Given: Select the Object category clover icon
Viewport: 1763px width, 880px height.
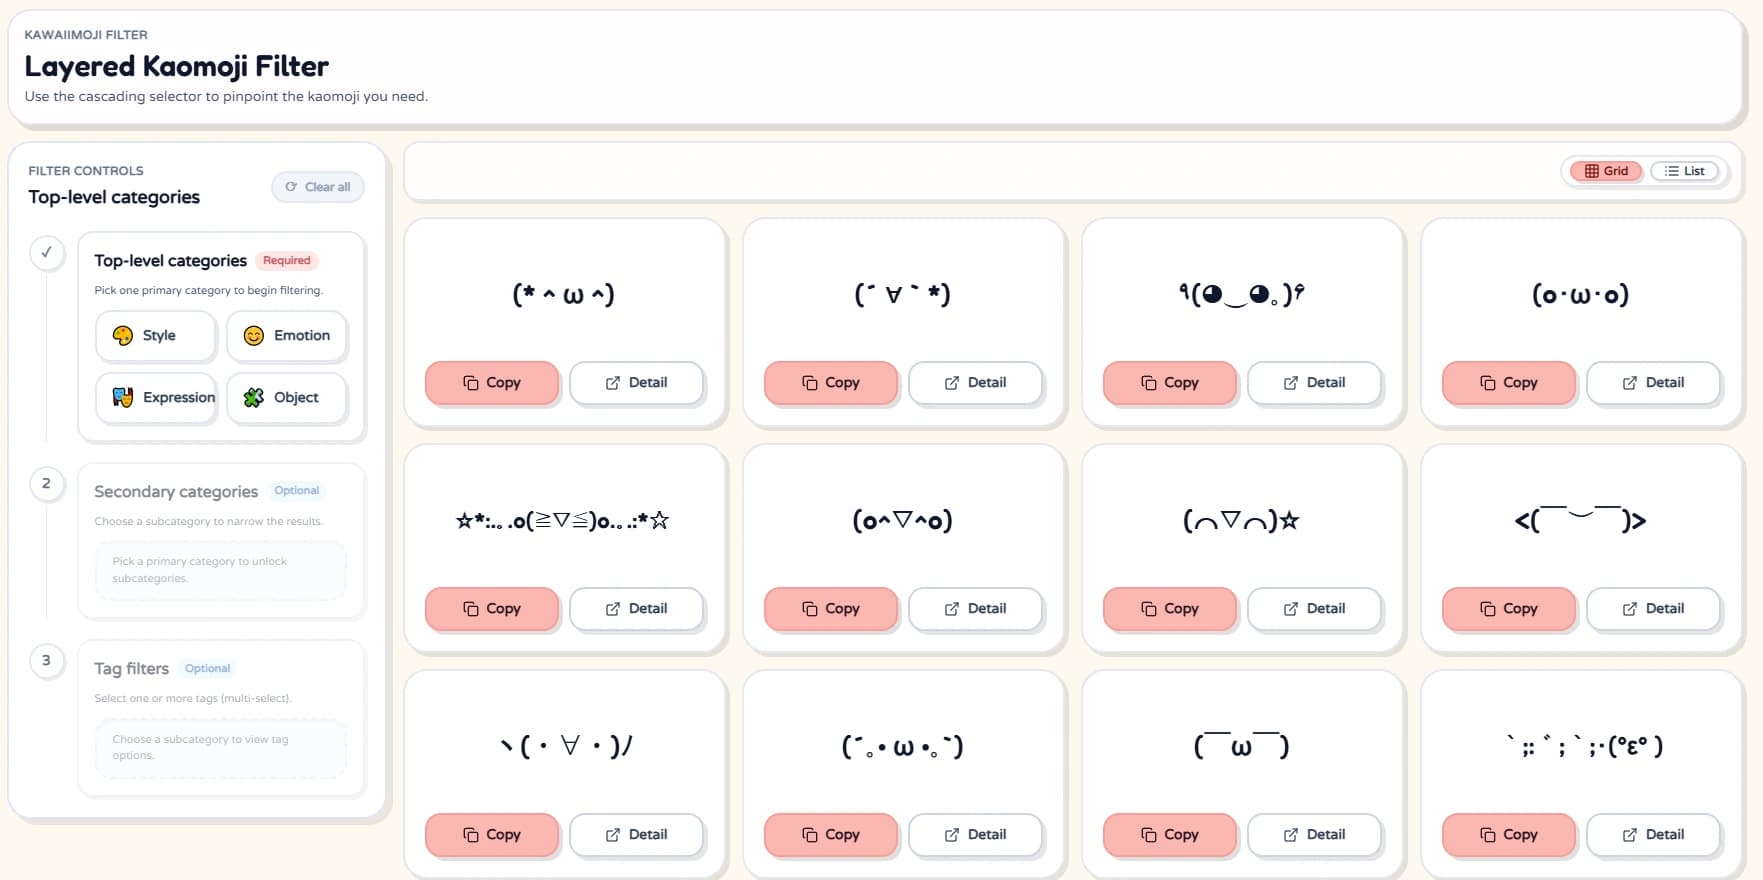Looking at the screenshot, I should [x=254, y=398].
